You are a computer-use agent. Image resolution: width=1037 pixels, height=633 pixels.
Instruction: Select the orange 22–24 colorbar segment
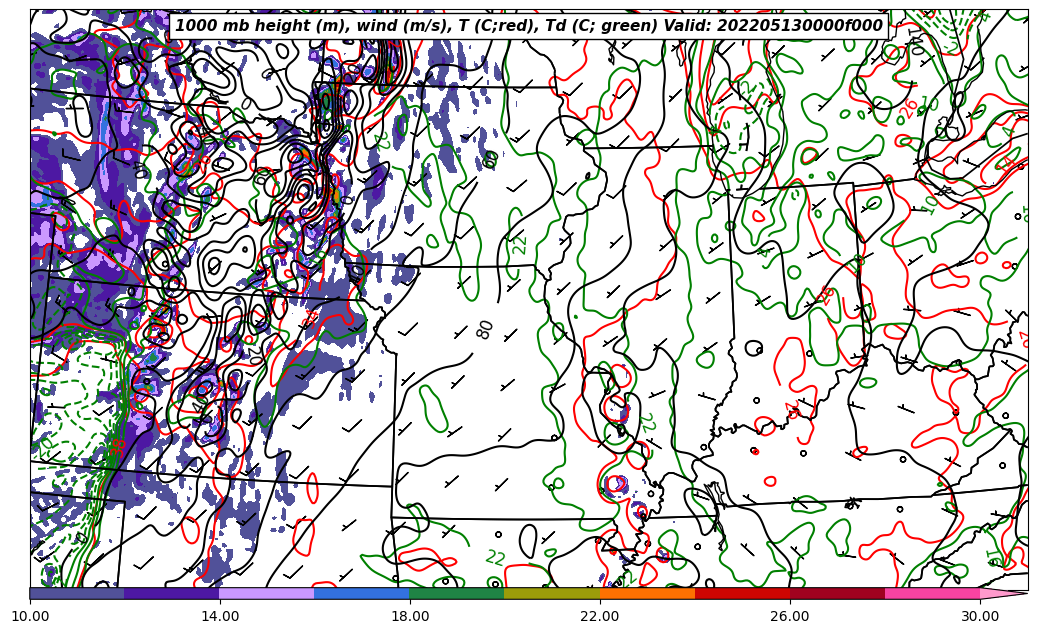point(647,593)
